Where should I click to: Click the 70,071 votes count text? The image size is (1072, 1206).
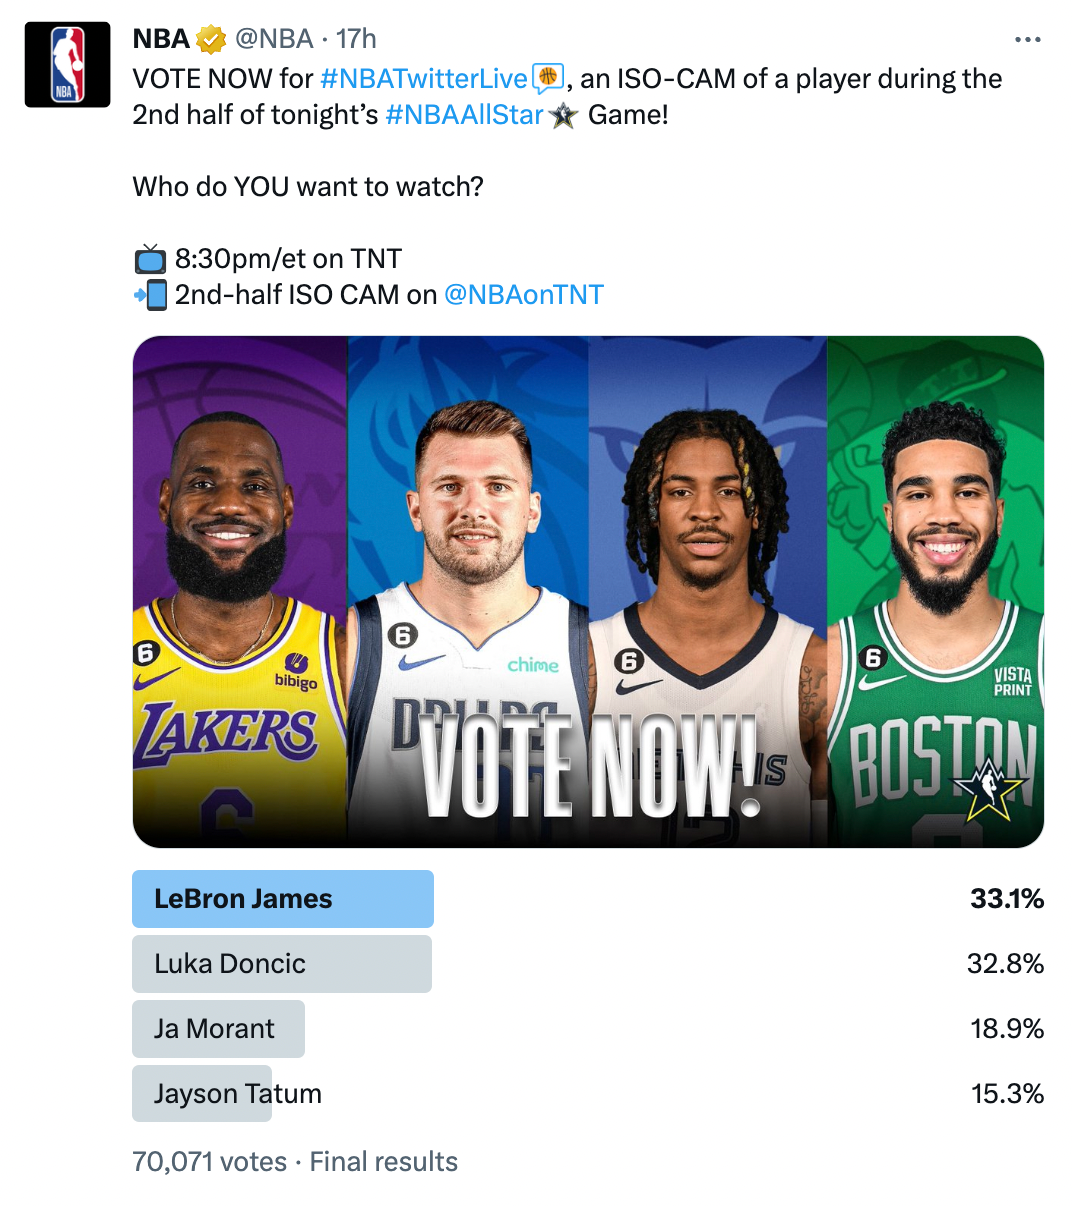[x=209, y=1162]
